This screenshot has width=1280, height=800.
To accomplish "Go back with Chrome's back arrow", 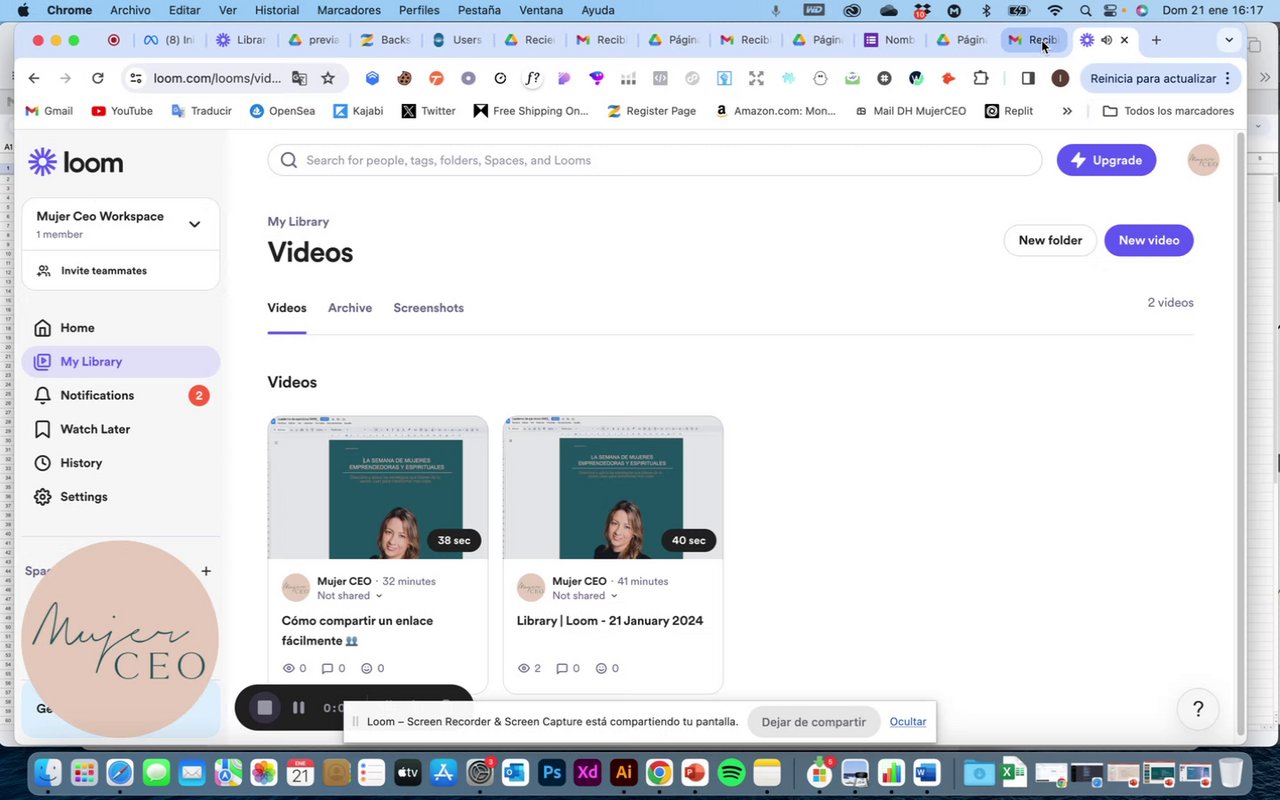I will point(34,78).
